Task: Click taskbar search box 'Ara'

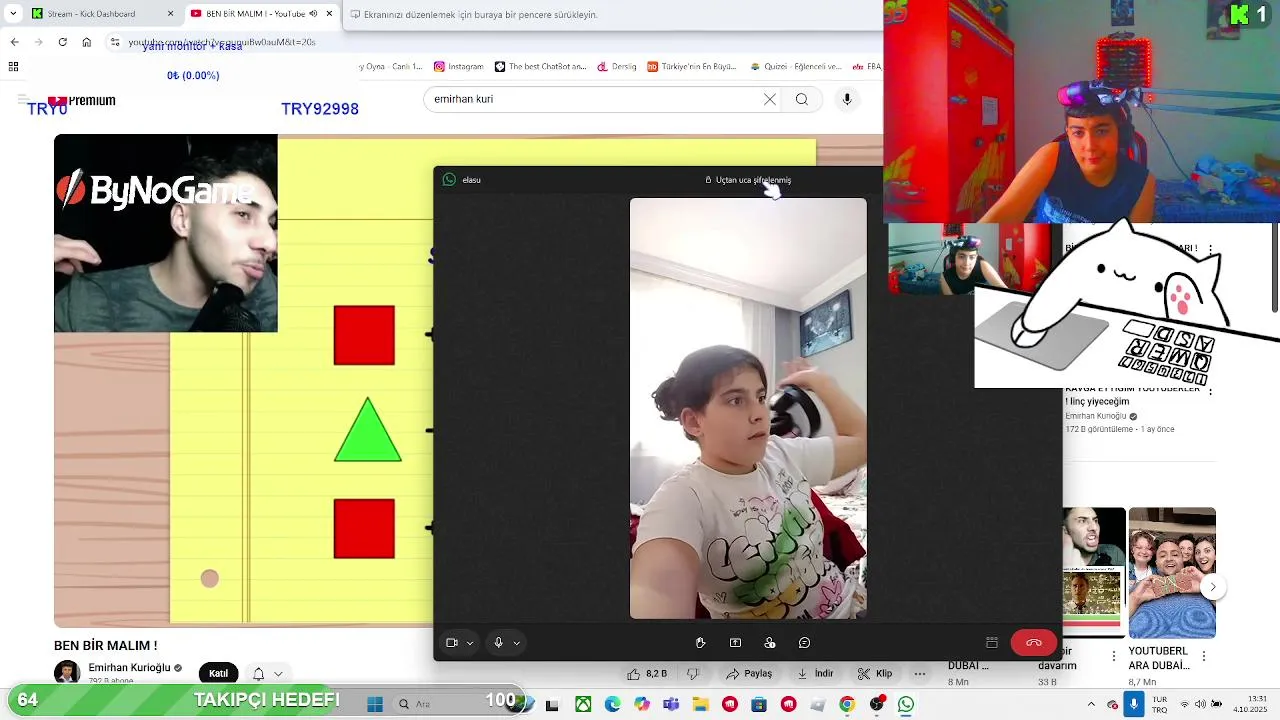Action: pos(452,704)
